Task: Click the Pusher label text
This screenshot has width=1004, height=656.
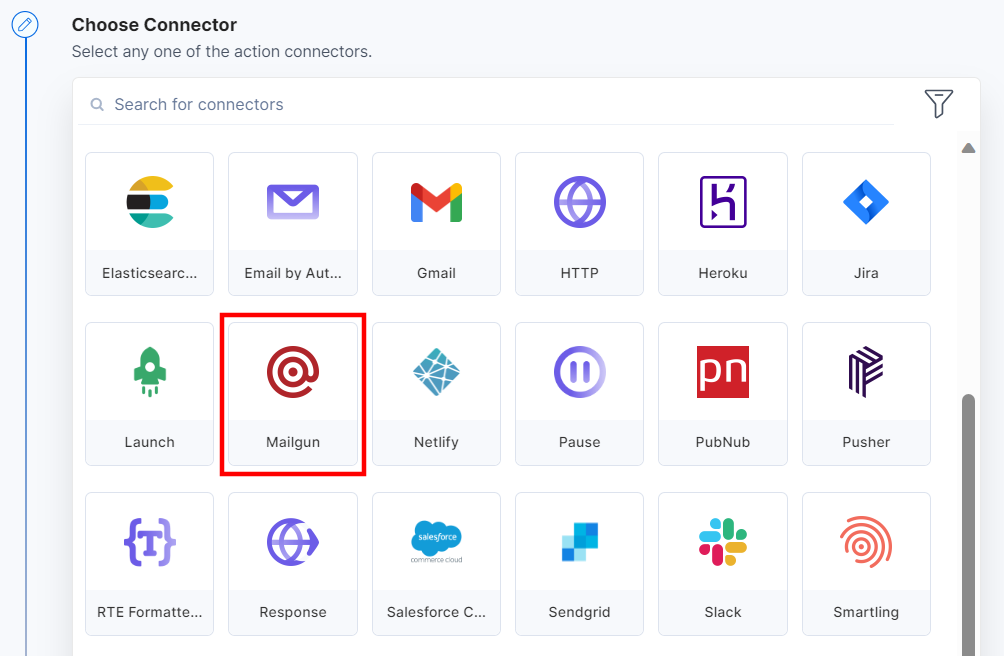Action: pos(866,442)
